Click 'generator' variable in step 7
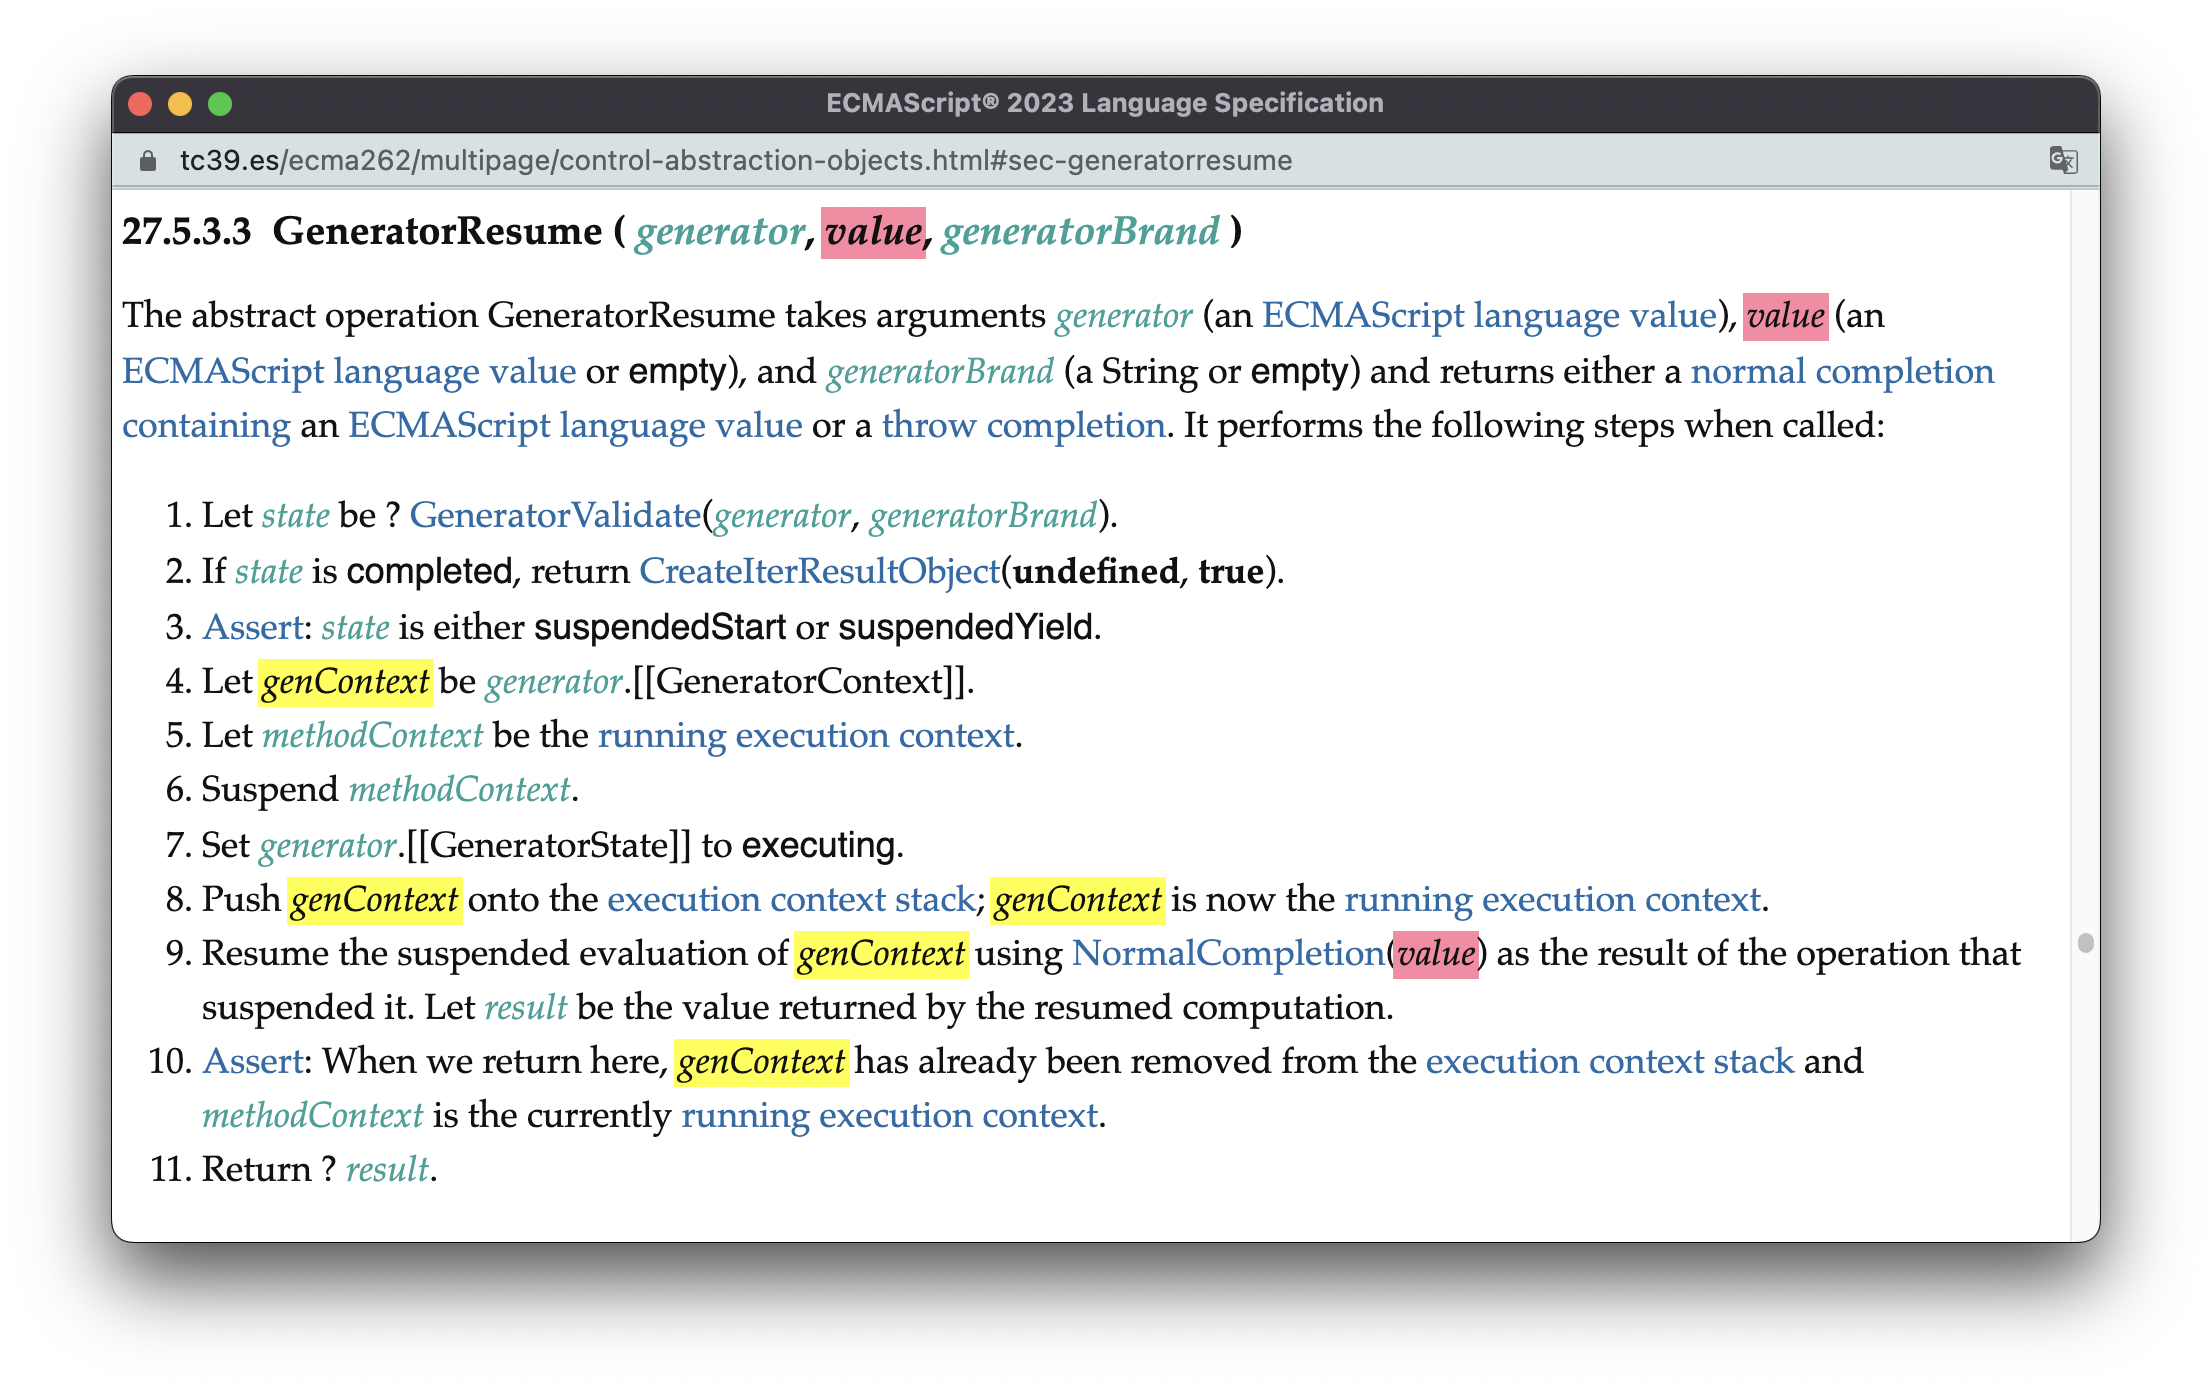The width and height of the screenshot is (2212, 1390). tap(328, 846)
